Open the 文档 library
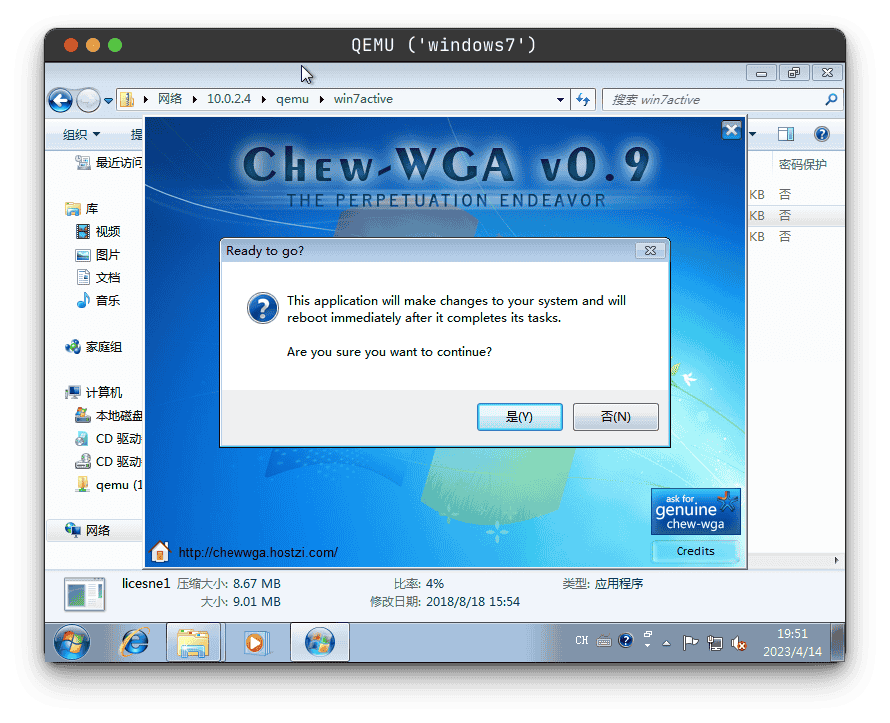This screenshot has width=890, height=723. coord(98,278)
